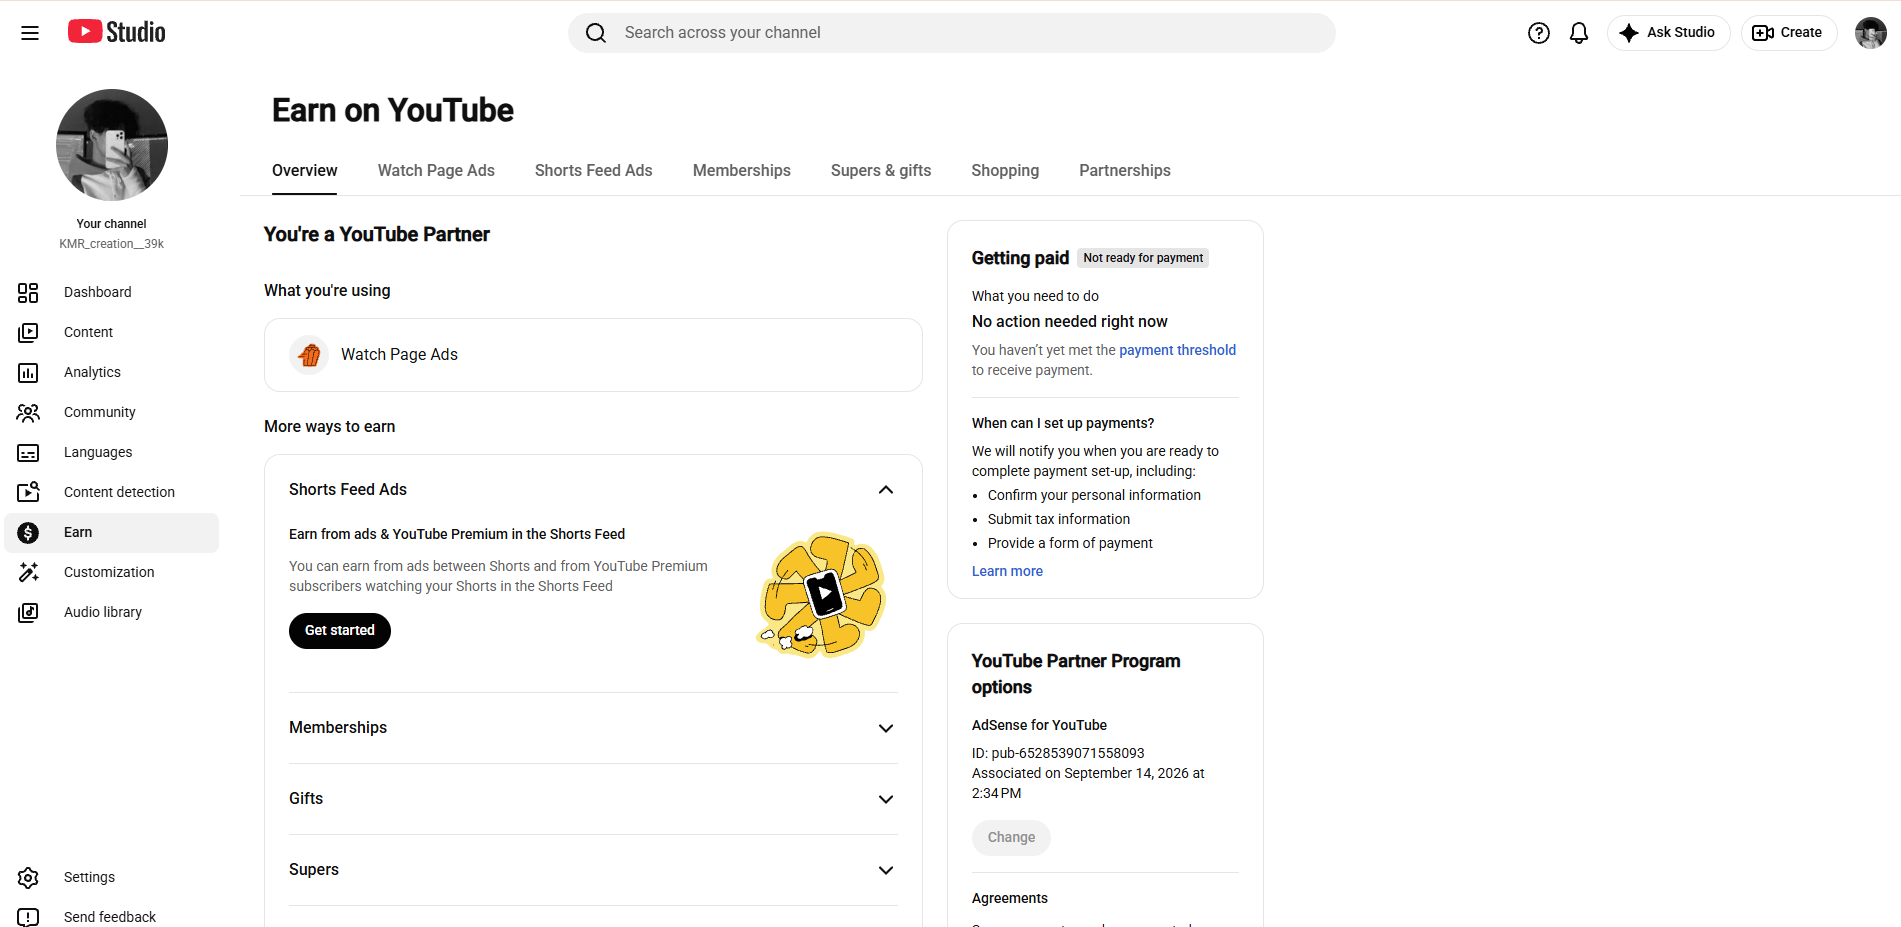Screen dimensions: 1901x927
Task: Click the search across your channel field
Action: [x=952, y=33]
